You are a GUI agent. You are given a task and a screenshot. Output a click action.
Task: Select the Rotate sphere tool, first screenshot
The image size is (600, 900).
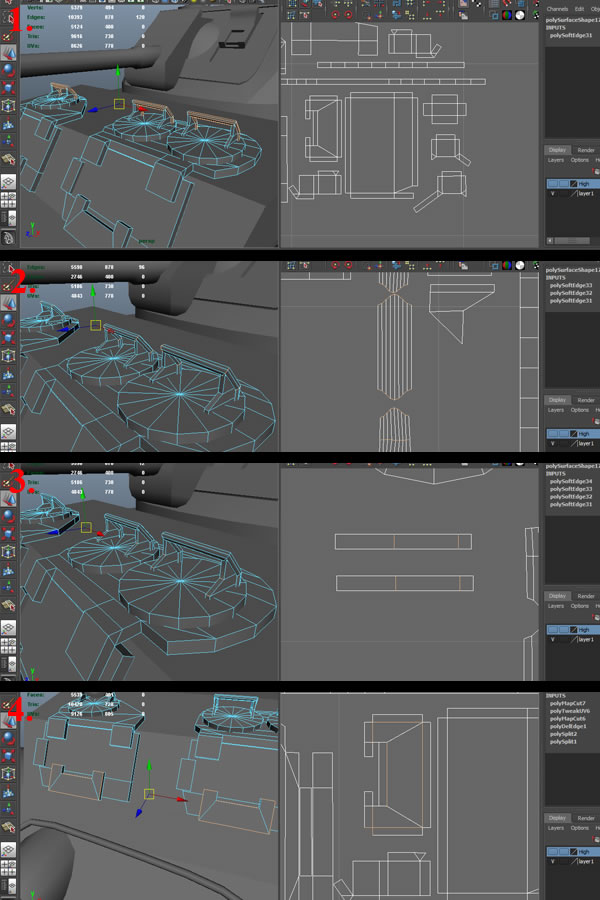[x=8, y=71]
